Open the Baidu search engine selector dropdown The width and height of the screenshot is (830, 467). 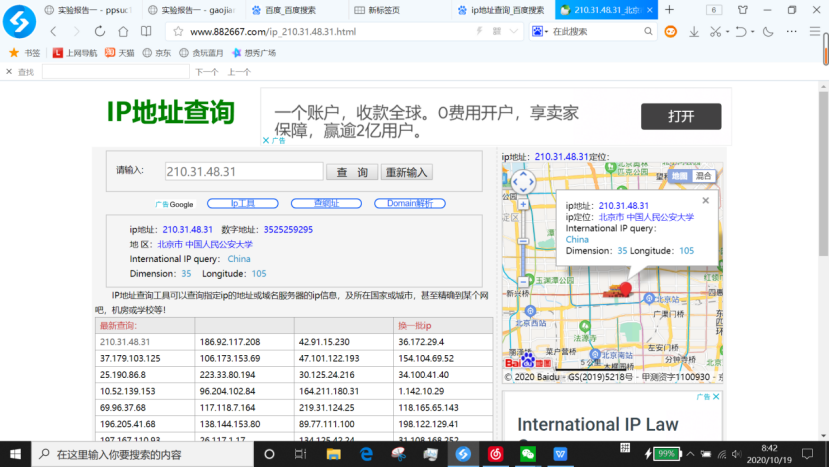pyautogui.click(x=540, y=32)
